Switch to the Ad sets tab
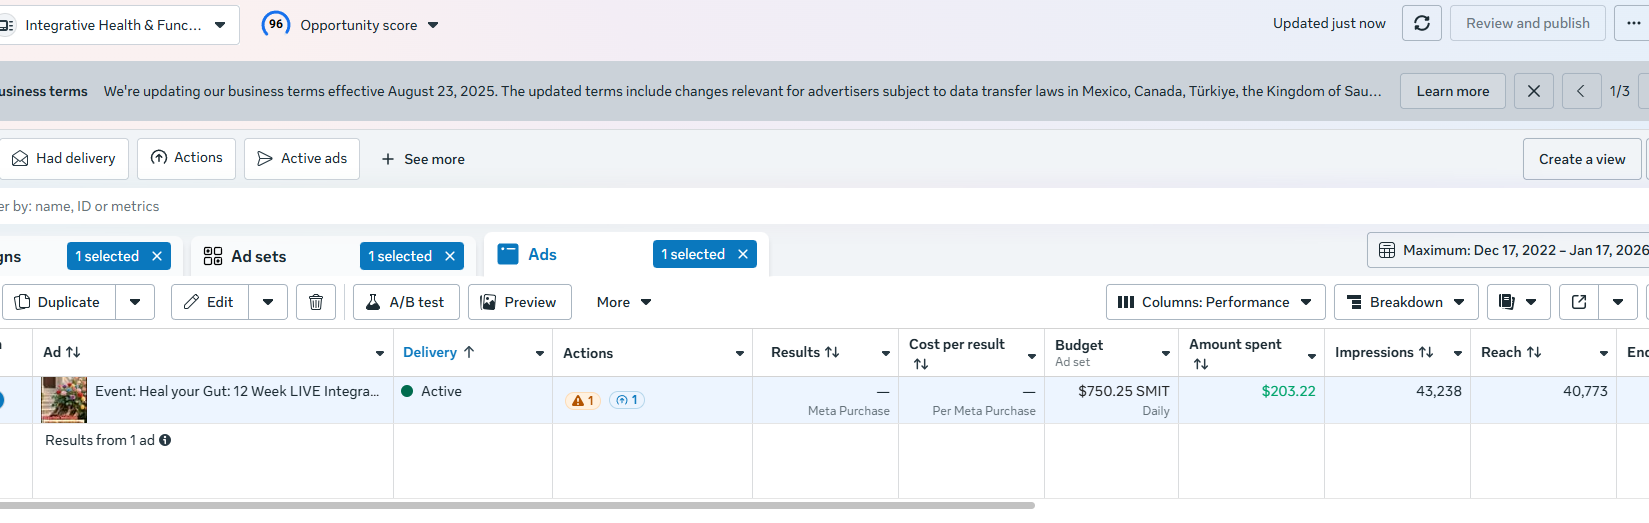The image size is (1649, 523). pos(259,256)
